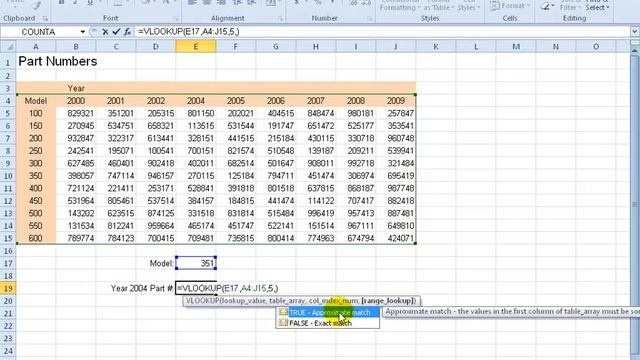
Task: Click the cell with value 270115
Action: point(196,176)
